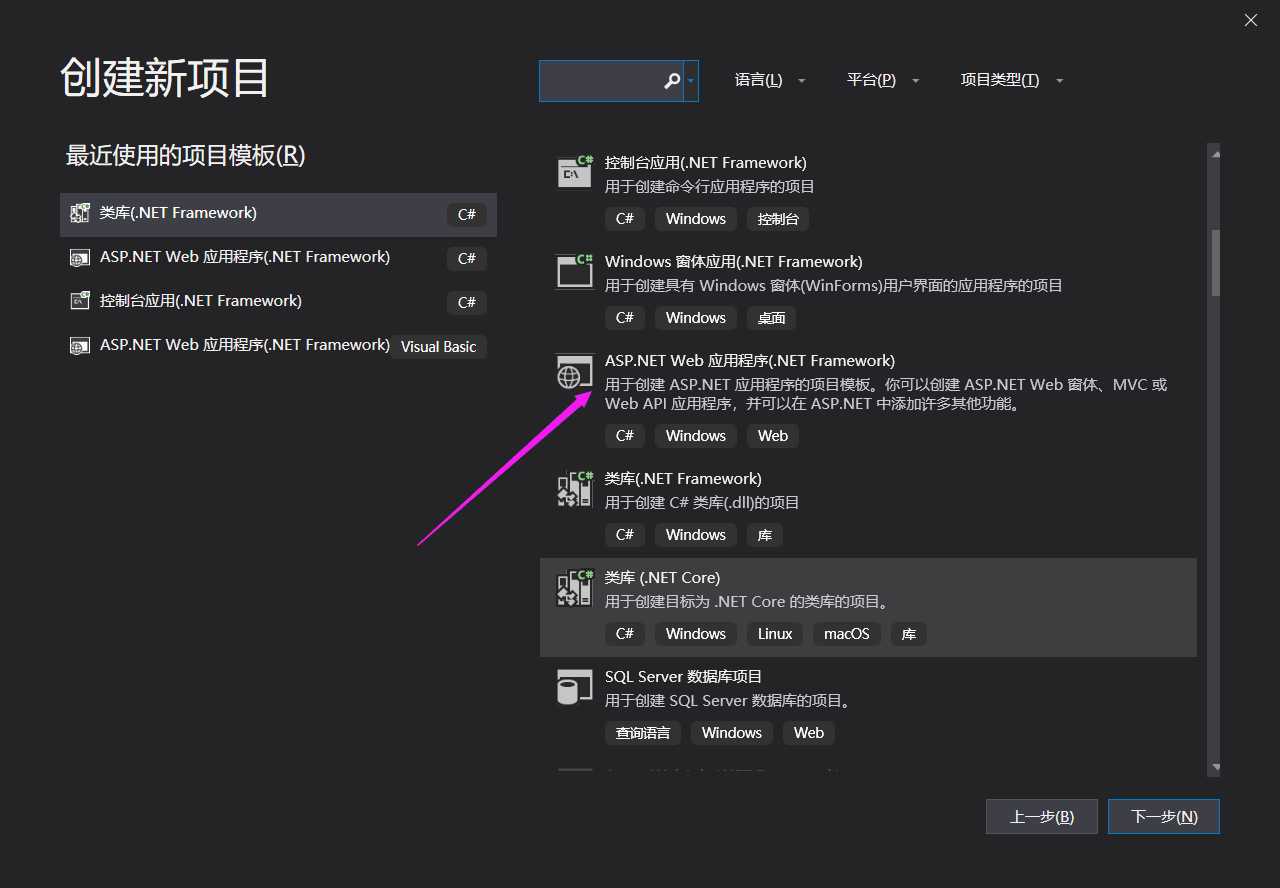Select recent C# ASP.NET Web 应用程序 template
Screen dimensions: 1280x888
pos(278,258)
